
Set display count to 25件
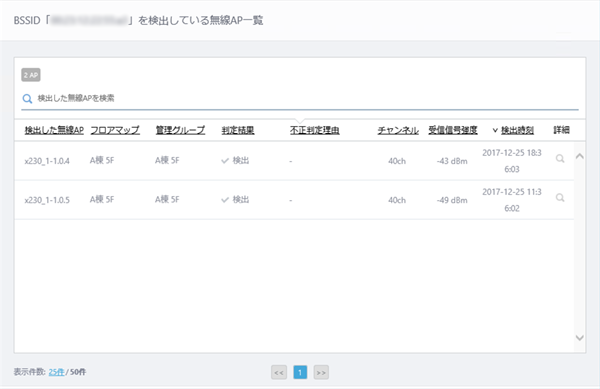tap(56, 372)
